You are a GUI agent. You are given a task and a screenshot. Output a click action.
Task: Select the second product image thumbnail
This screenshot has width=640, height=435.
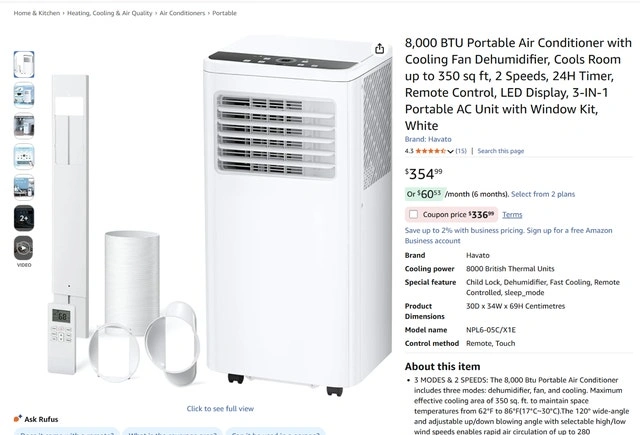click(x=24, y=95)
